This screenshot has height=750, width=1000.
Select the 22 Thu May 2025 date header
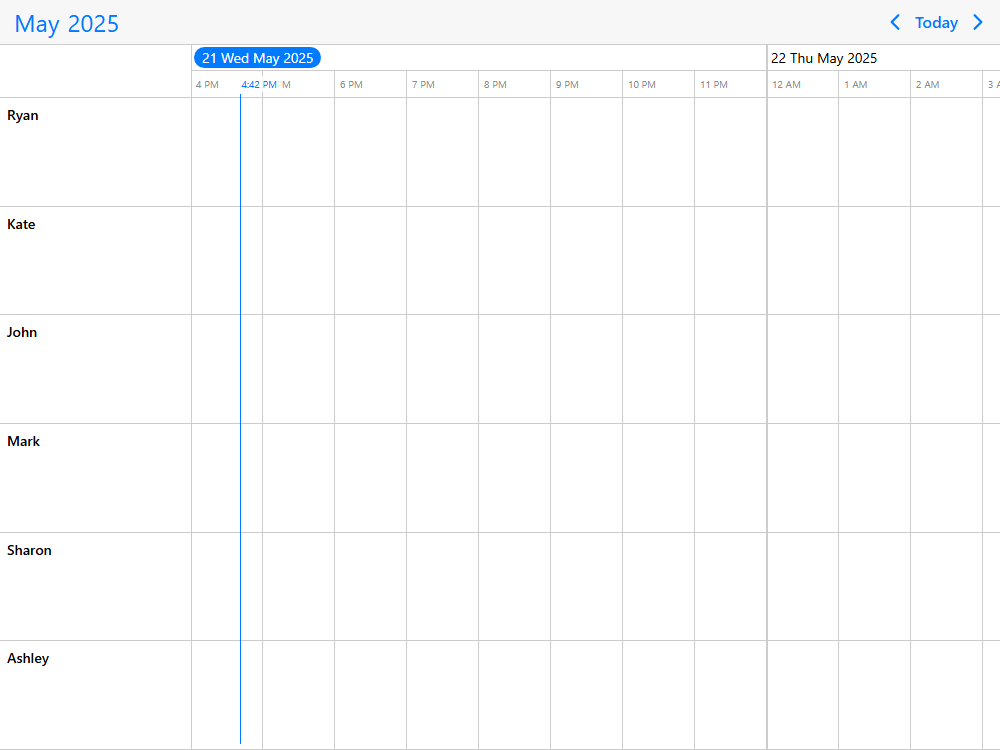coord(824,58)
